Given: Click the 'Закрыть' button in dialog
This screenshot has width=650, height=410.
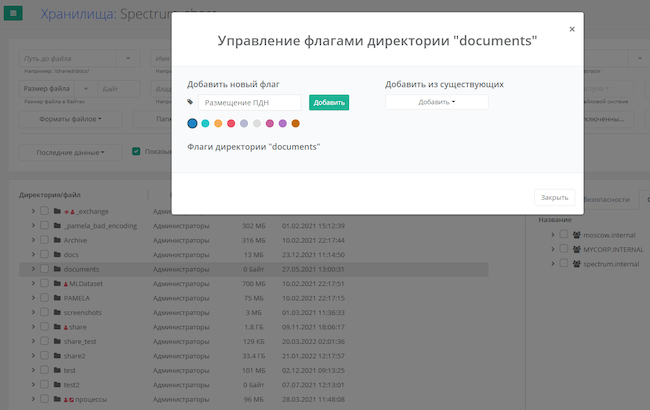Looking at the screenshot, I should coord(554,198).
